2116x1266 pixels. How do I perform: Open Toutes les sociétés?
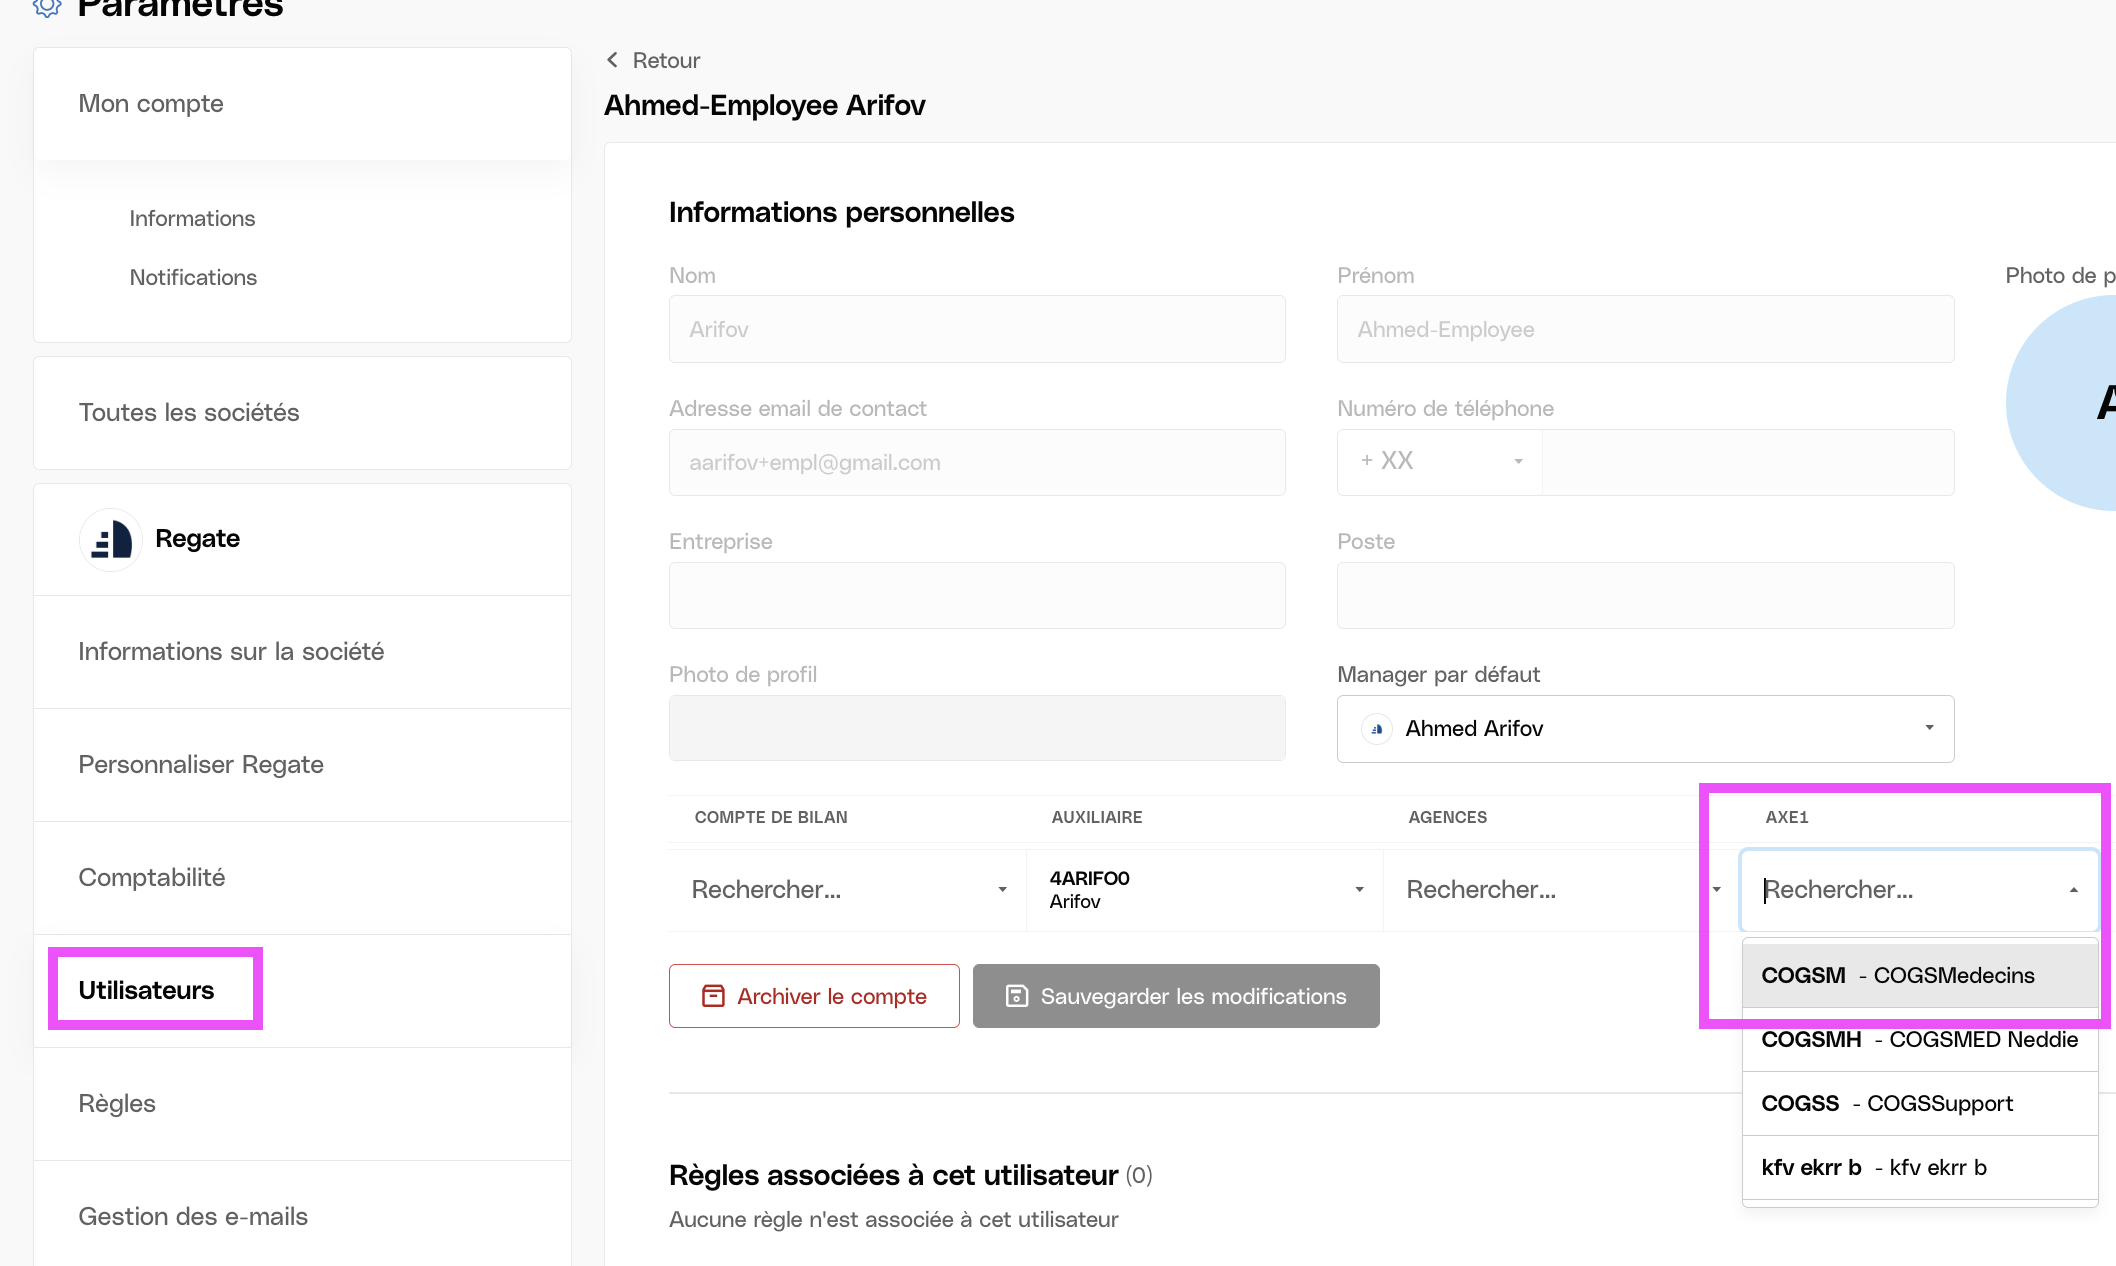pyautogui.click(x=302, y=413)
